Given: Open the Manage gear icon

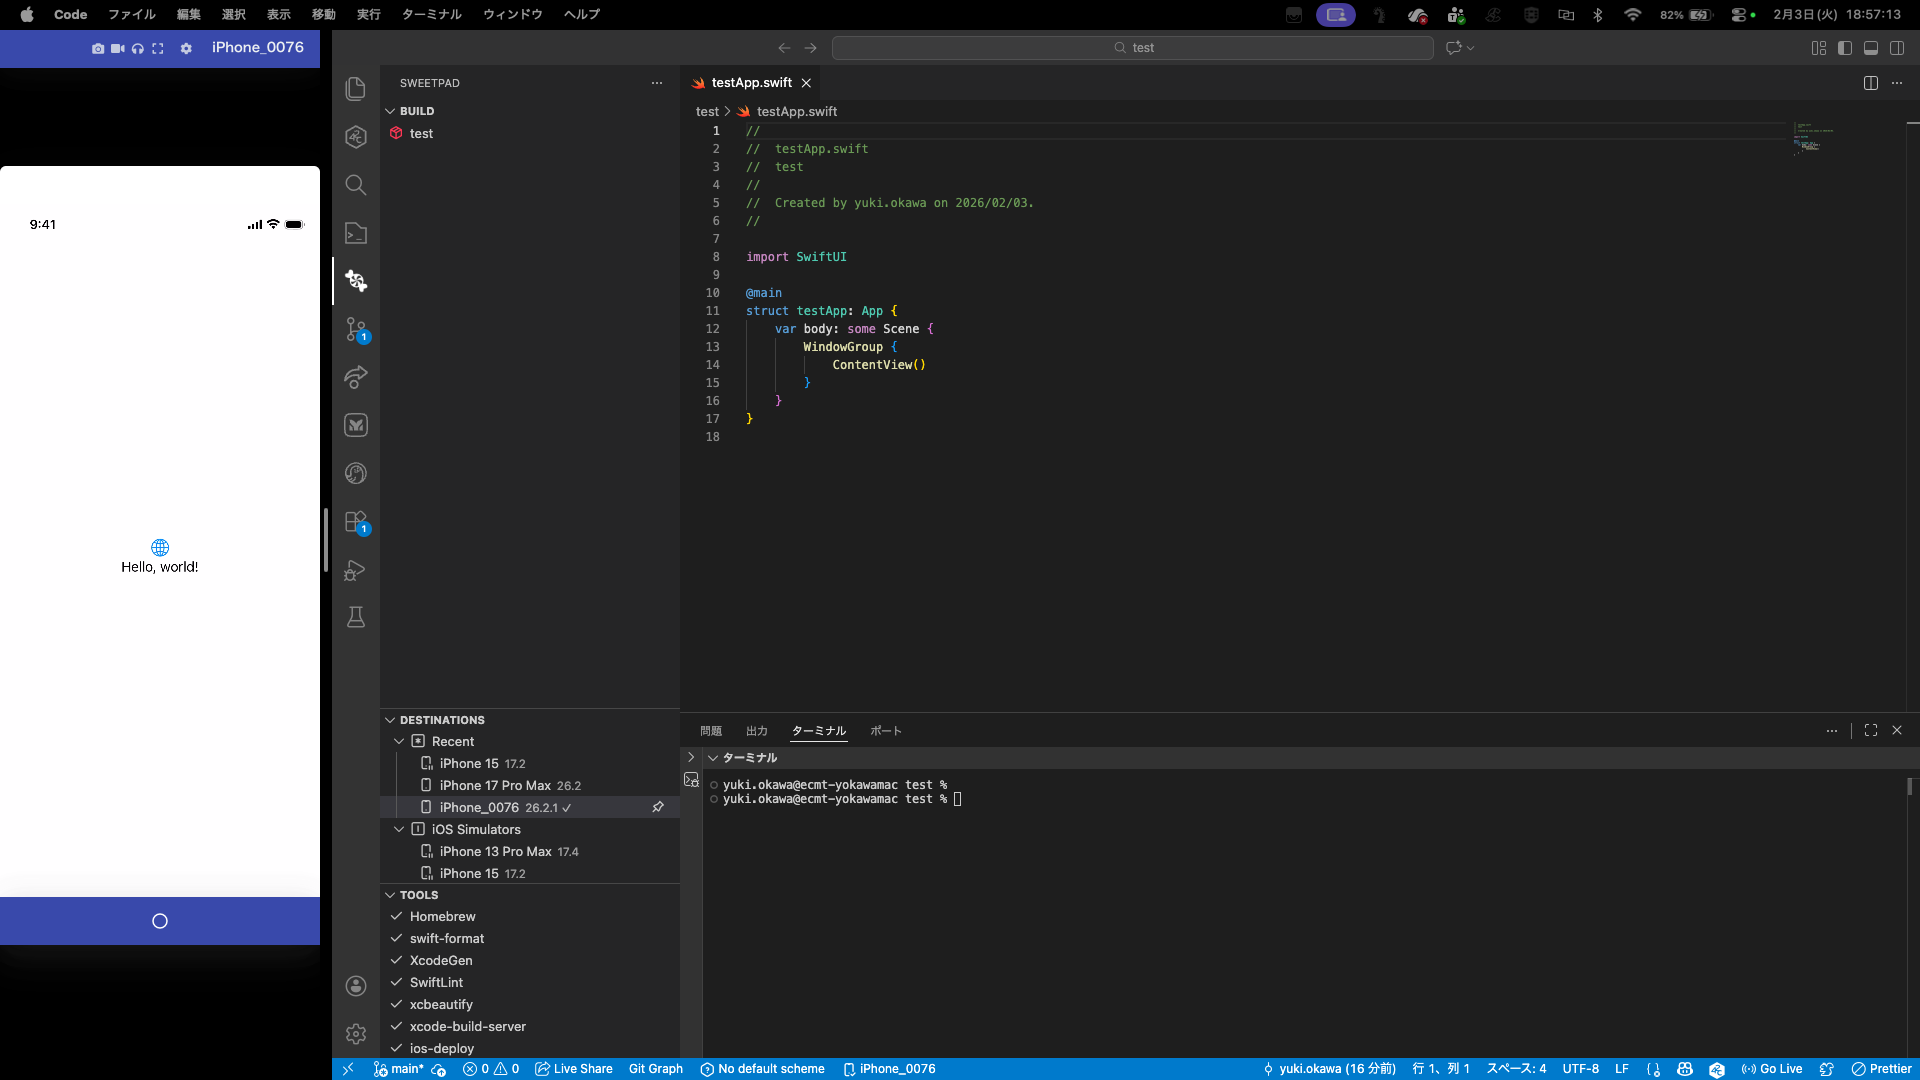Looking at the screenshot, I should tap(356, 1033).
